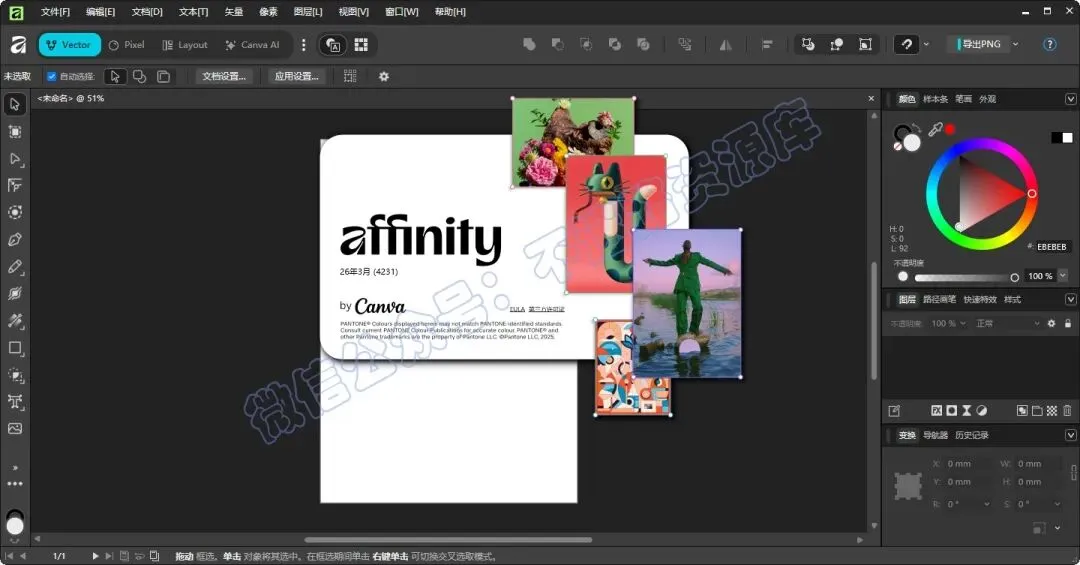Click the horizontal canvas scrollbar
This screenshot has height=565, width=1080.
pos(448,540)
